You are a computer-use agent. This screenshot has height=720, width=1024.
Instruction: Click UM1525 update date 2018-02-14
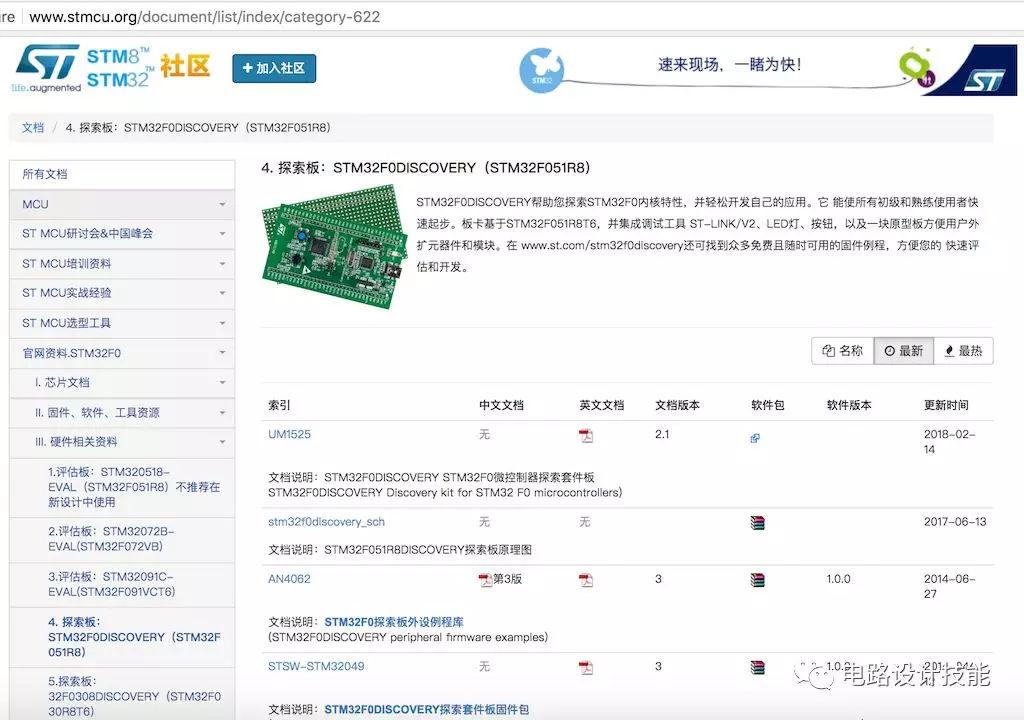[950, 442]
